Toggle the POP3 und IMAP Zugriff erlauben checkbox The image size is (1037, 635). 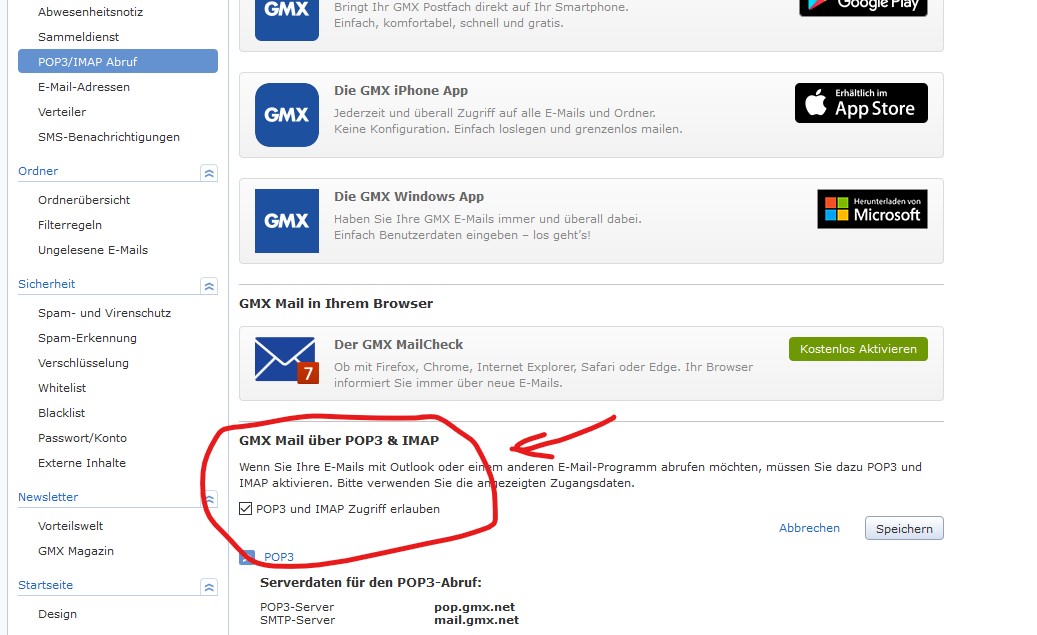(x=245, y=509)
